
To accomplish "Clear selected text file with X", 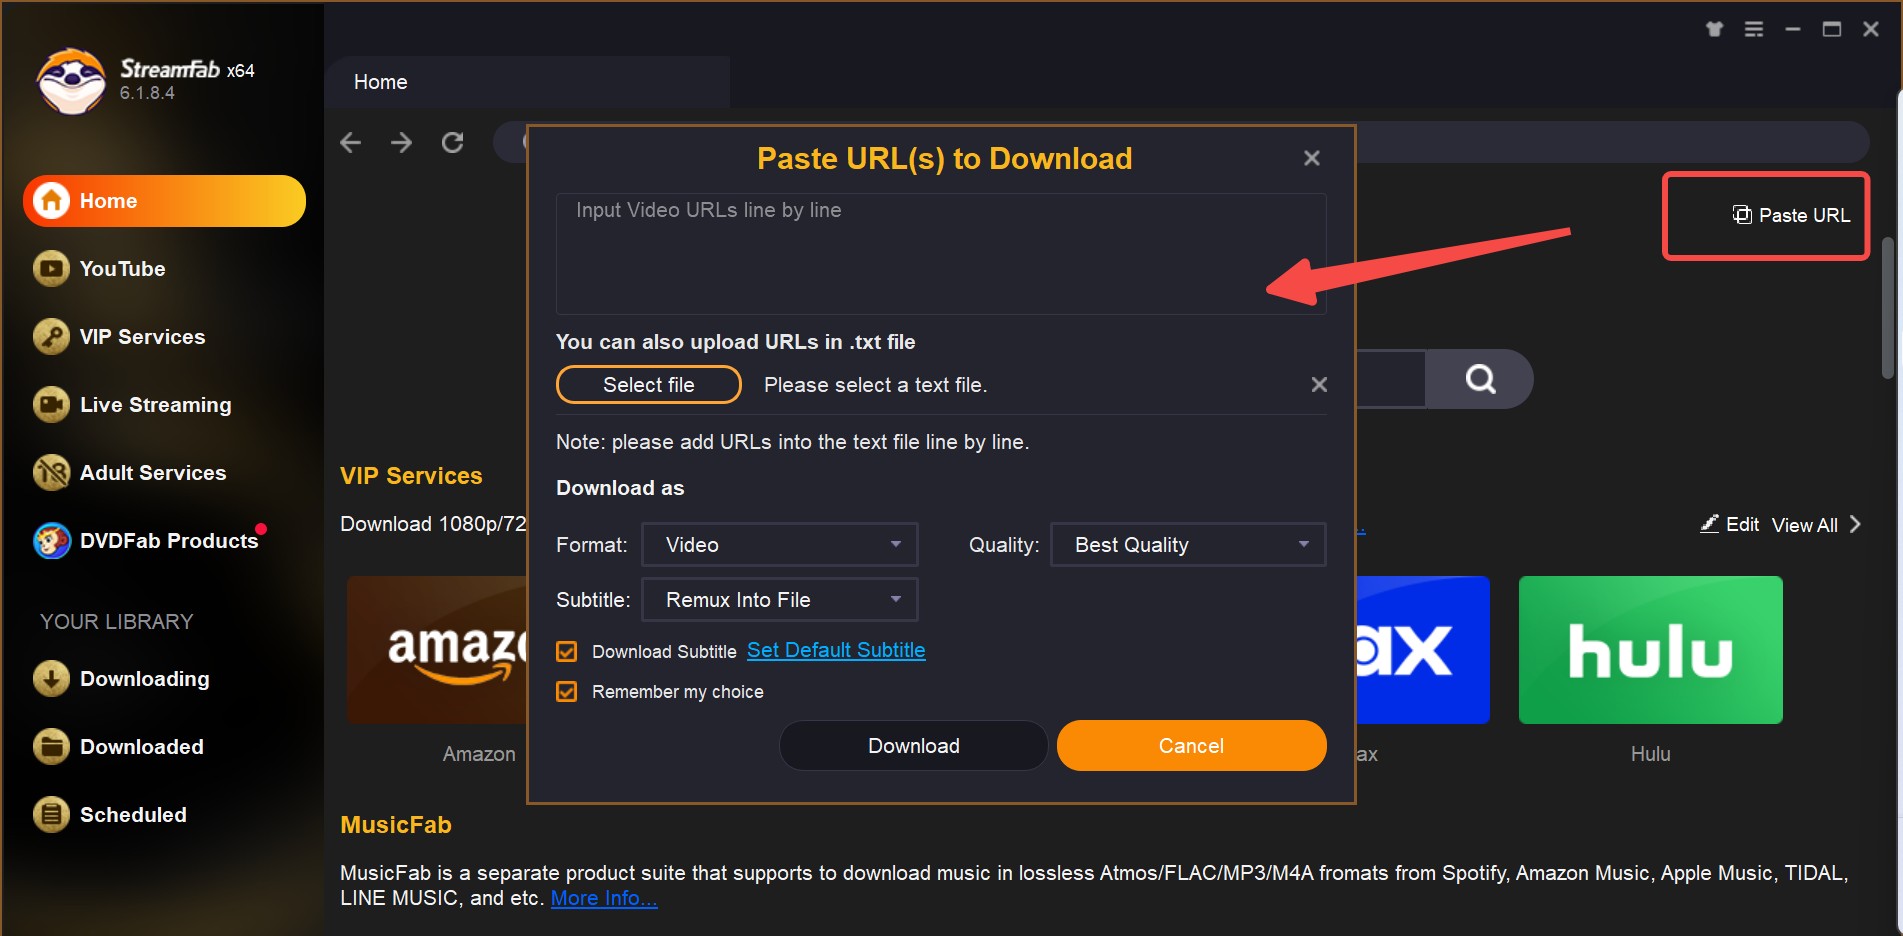I will point(1319,385).
